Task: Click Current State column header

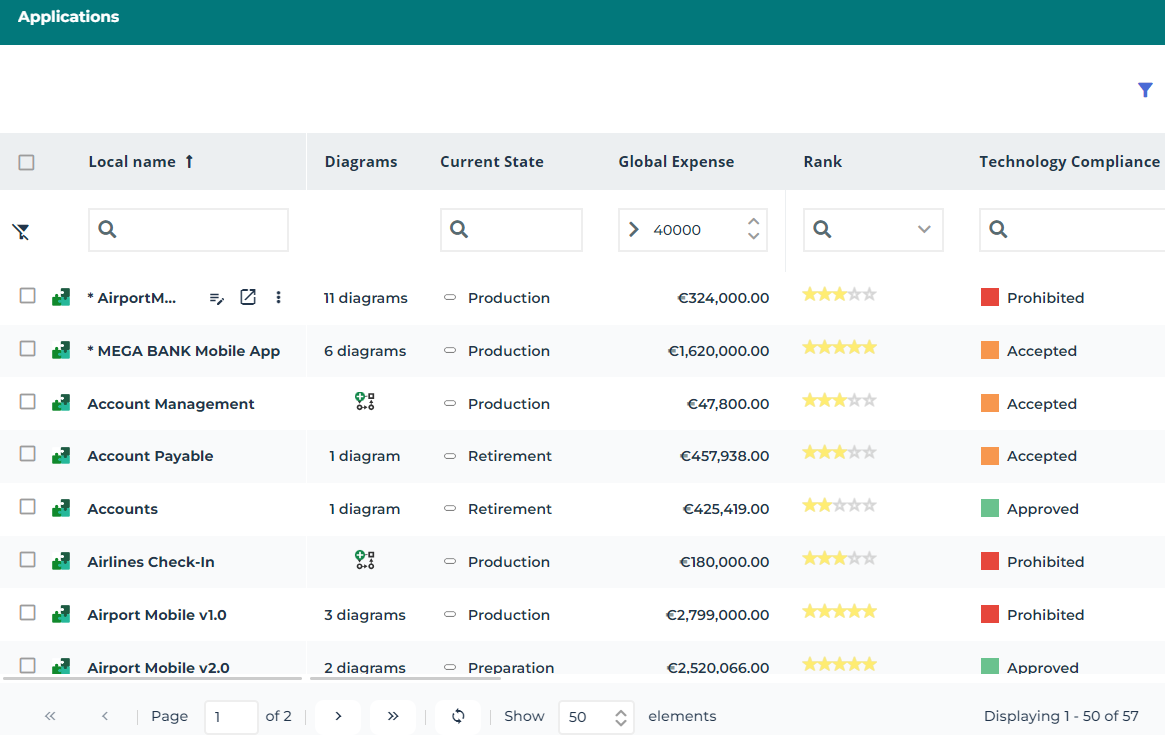Action: click(x=491, y=162)
